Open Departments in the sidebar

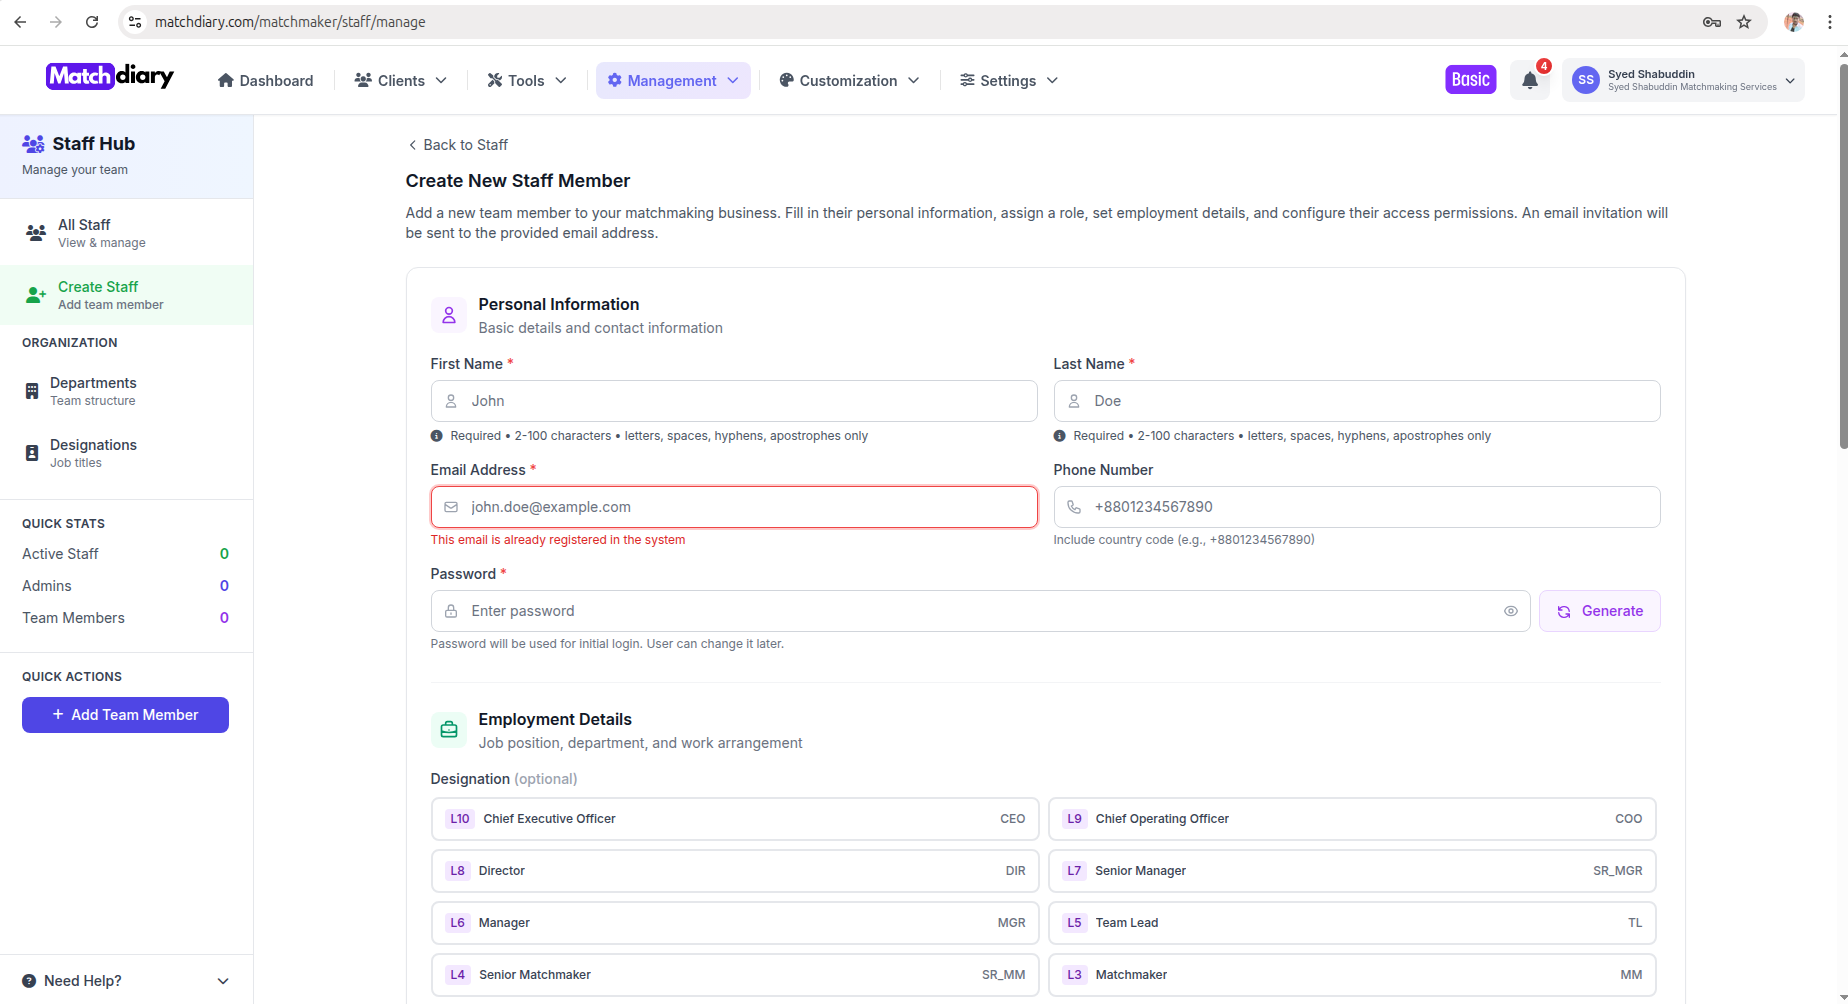point(93,391)
